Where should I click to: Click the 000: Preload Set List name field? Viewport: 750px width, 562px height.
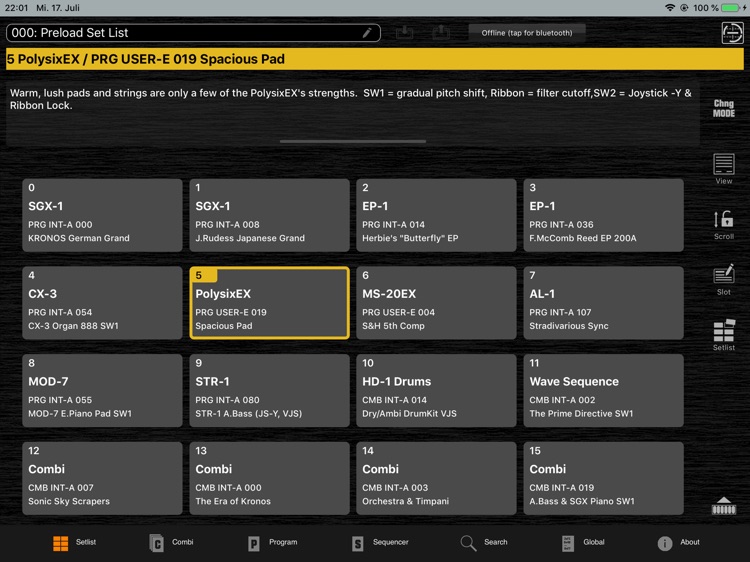[193, 33]
